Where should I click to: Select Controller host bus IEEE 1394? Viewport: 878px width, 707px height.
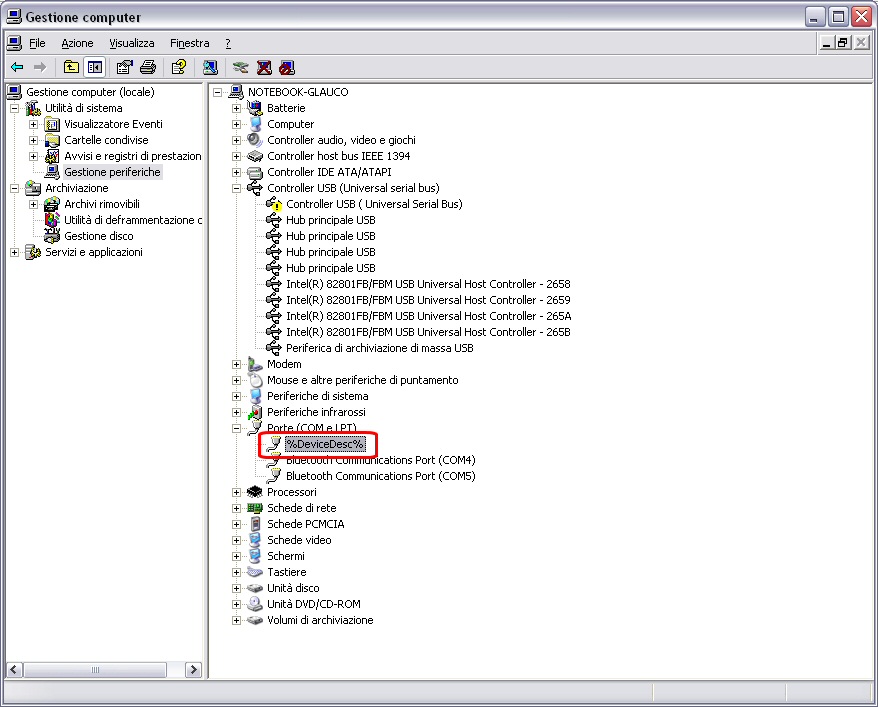pos(339,156)
